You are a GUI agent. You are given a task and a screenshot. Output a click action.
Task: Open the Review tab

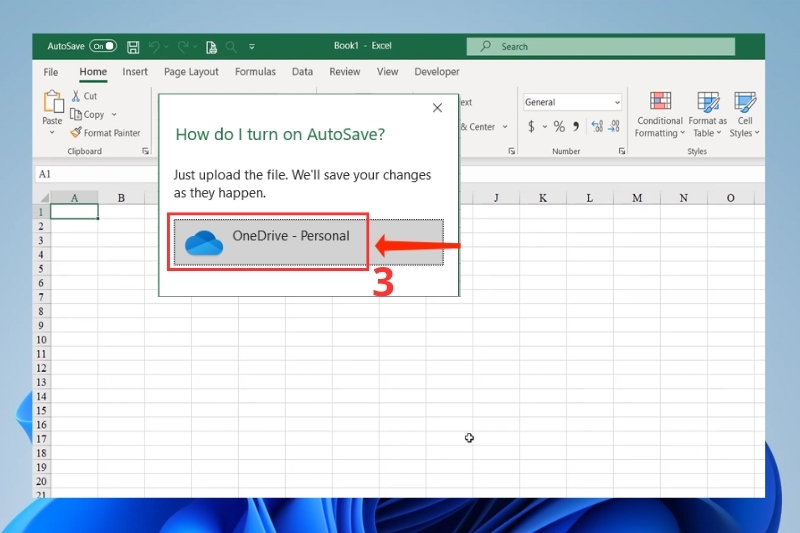[344, 72]
